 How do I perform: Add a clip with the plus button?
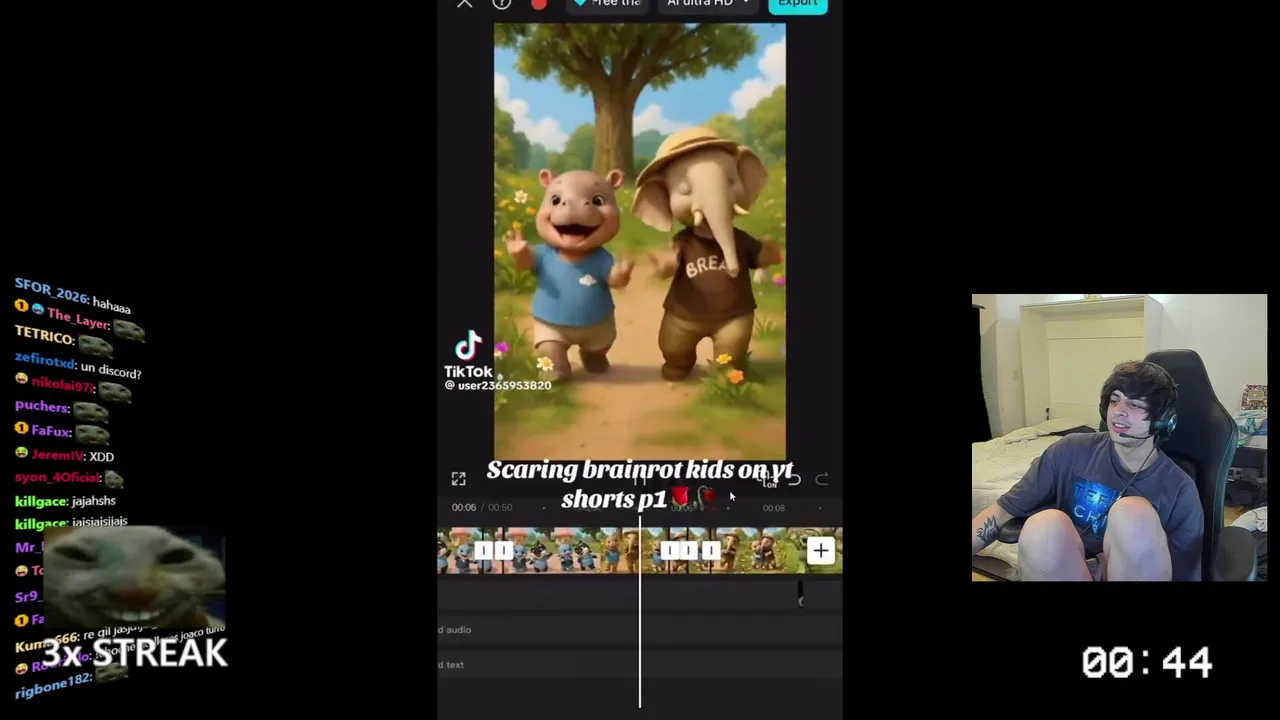[820, 551]
